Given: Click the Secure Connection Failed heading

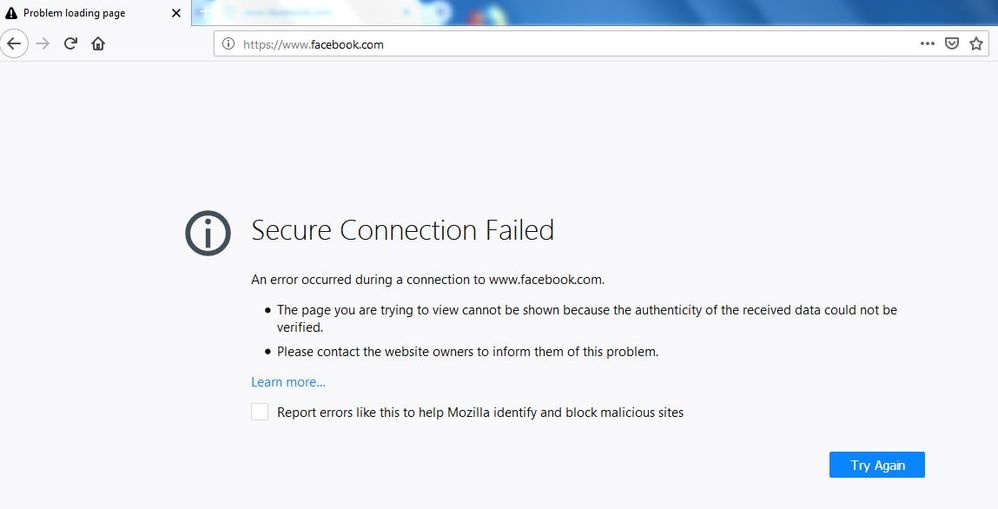Looking at the screenshot, I should click(402, 231).
